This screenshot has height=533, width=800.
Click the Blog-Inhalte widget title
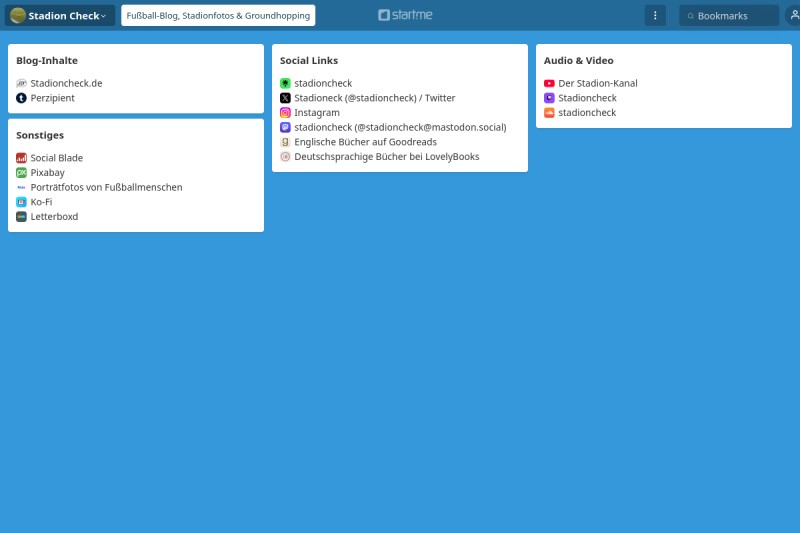tap(47, 61)
